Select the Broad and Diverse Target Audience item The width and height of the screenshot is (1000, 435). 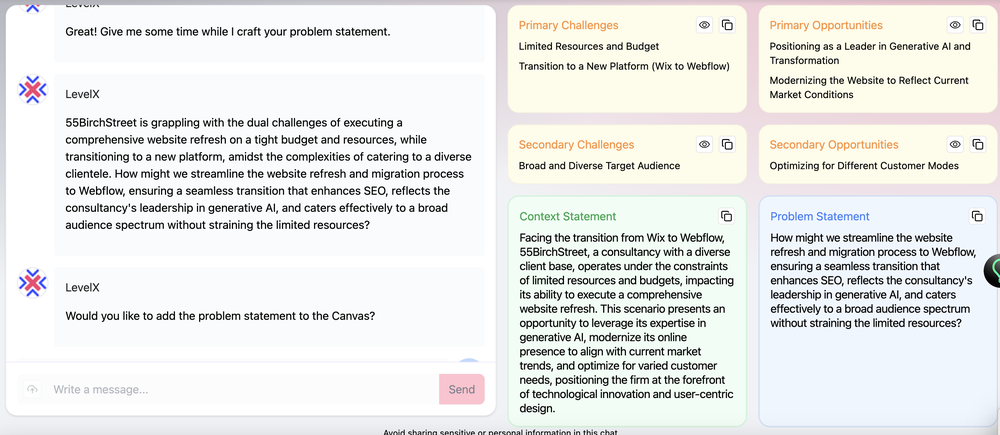599,166
